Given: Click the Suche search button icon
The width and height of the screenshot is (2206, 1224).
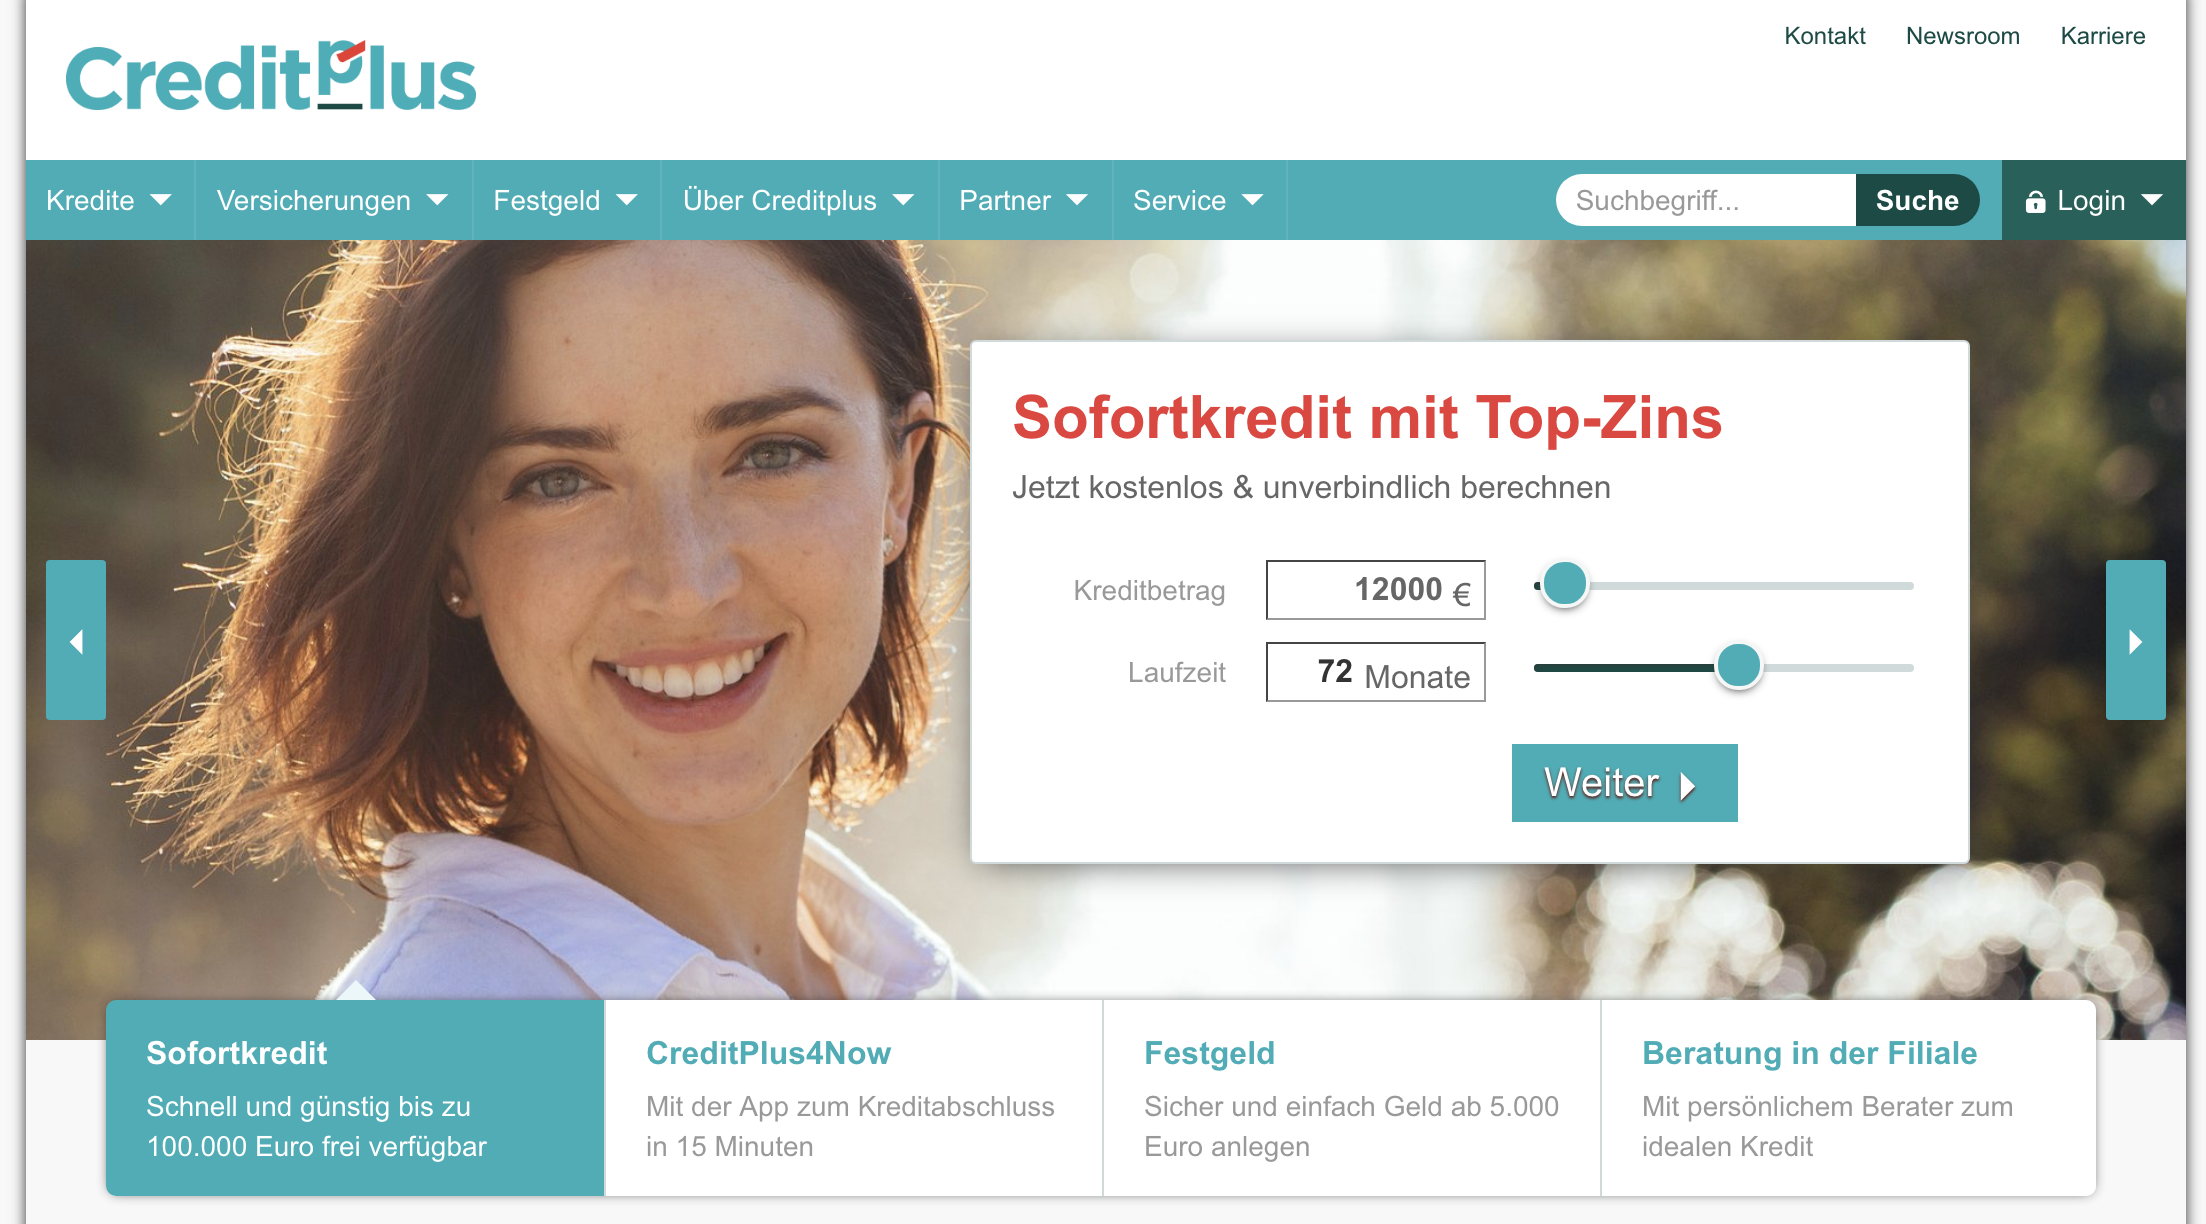Looking at the screenshot, I should click(1917, 199).
